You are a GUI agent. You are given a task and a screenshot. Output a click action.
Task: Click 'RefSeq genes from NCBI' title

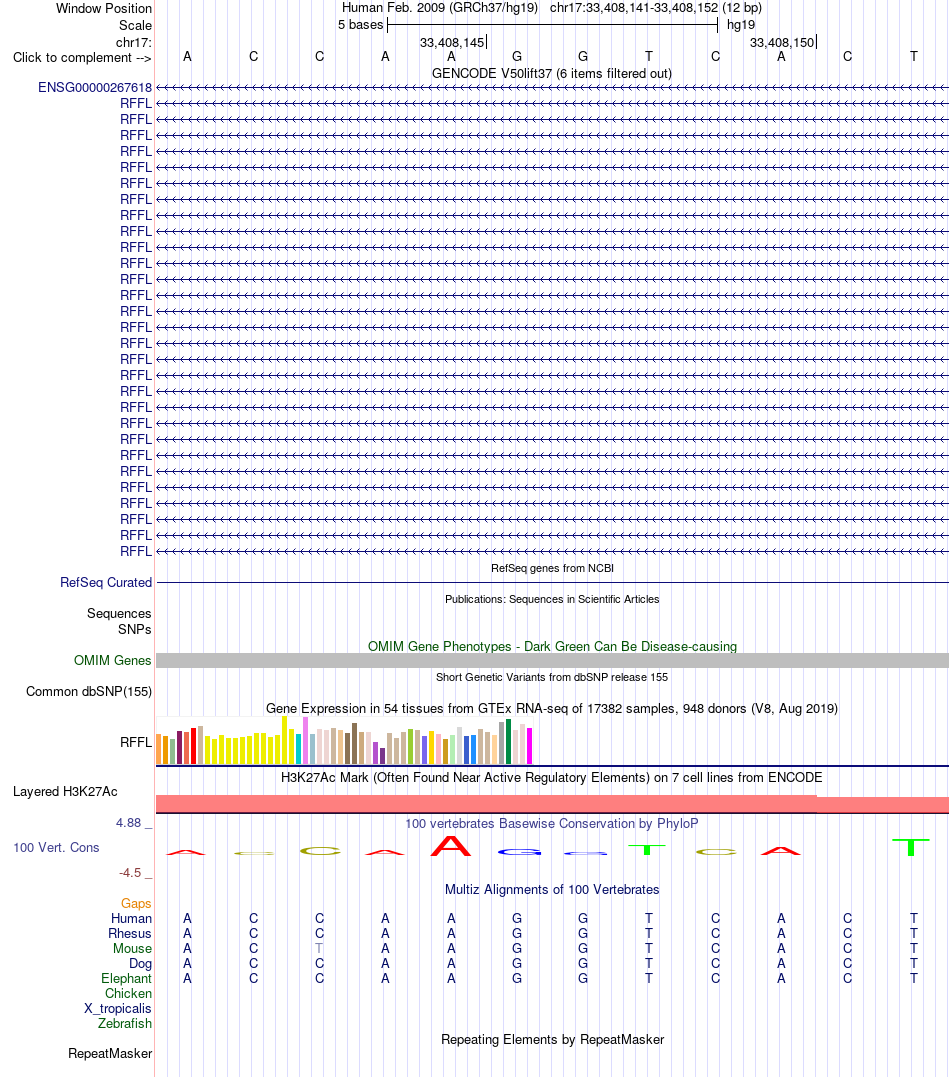coord(552,568)
